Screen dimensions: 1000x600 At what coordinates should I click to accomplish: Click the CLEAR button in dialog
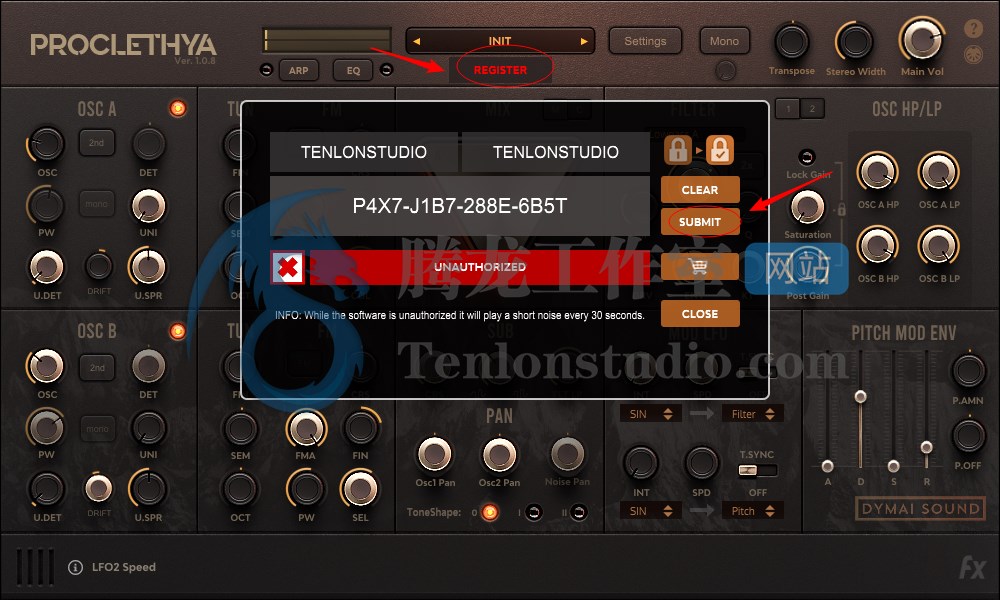tap(700, 190)
